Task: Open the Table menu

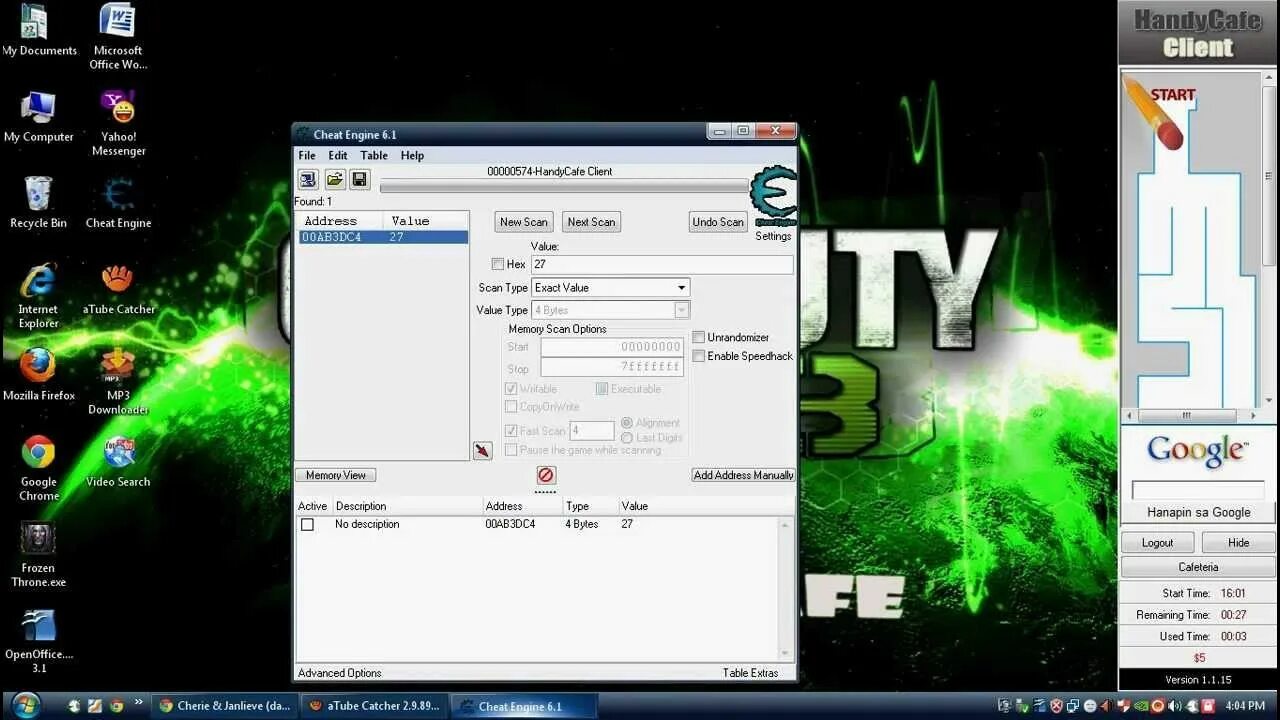Action: 373,155
